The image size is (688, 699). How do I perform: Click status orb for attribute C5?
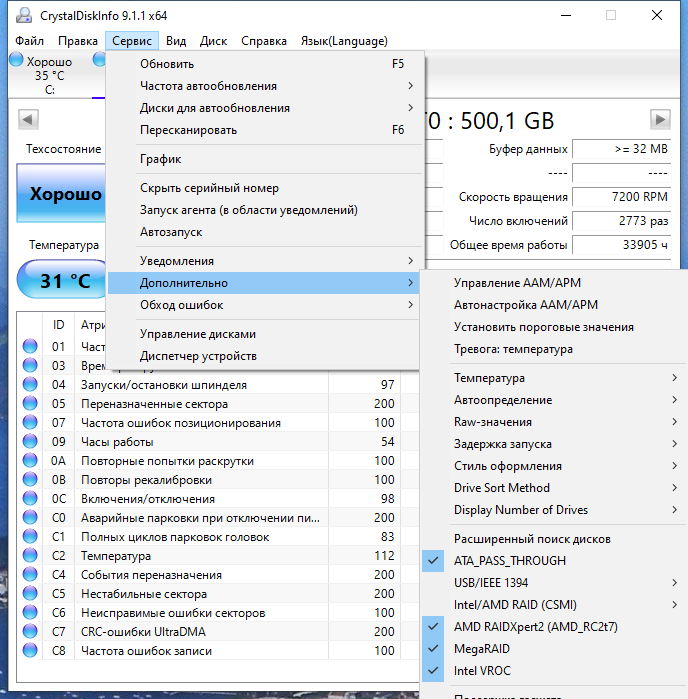[30, 594]
